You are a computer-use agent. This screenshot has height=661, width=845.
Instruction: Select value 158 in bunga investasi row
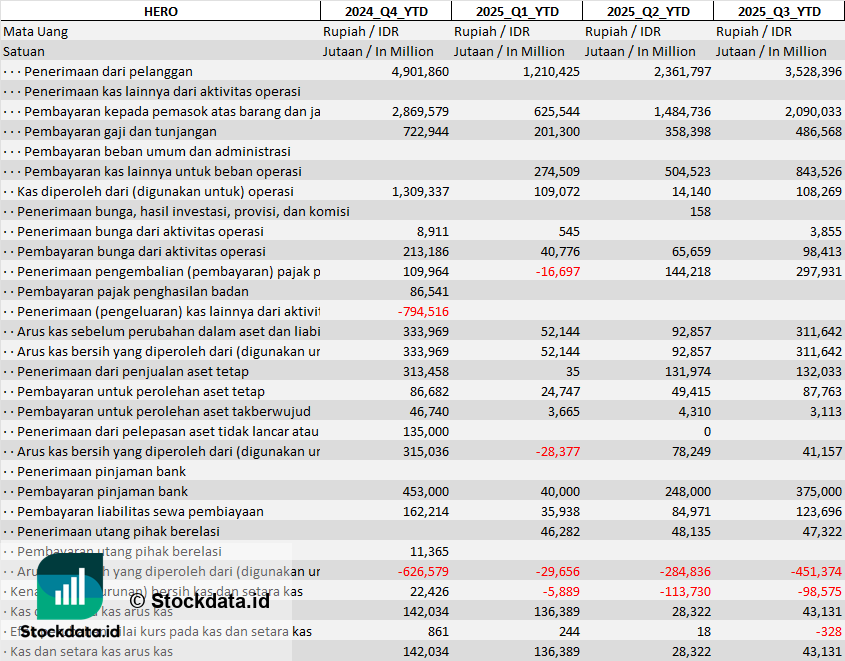pos(700,211)
